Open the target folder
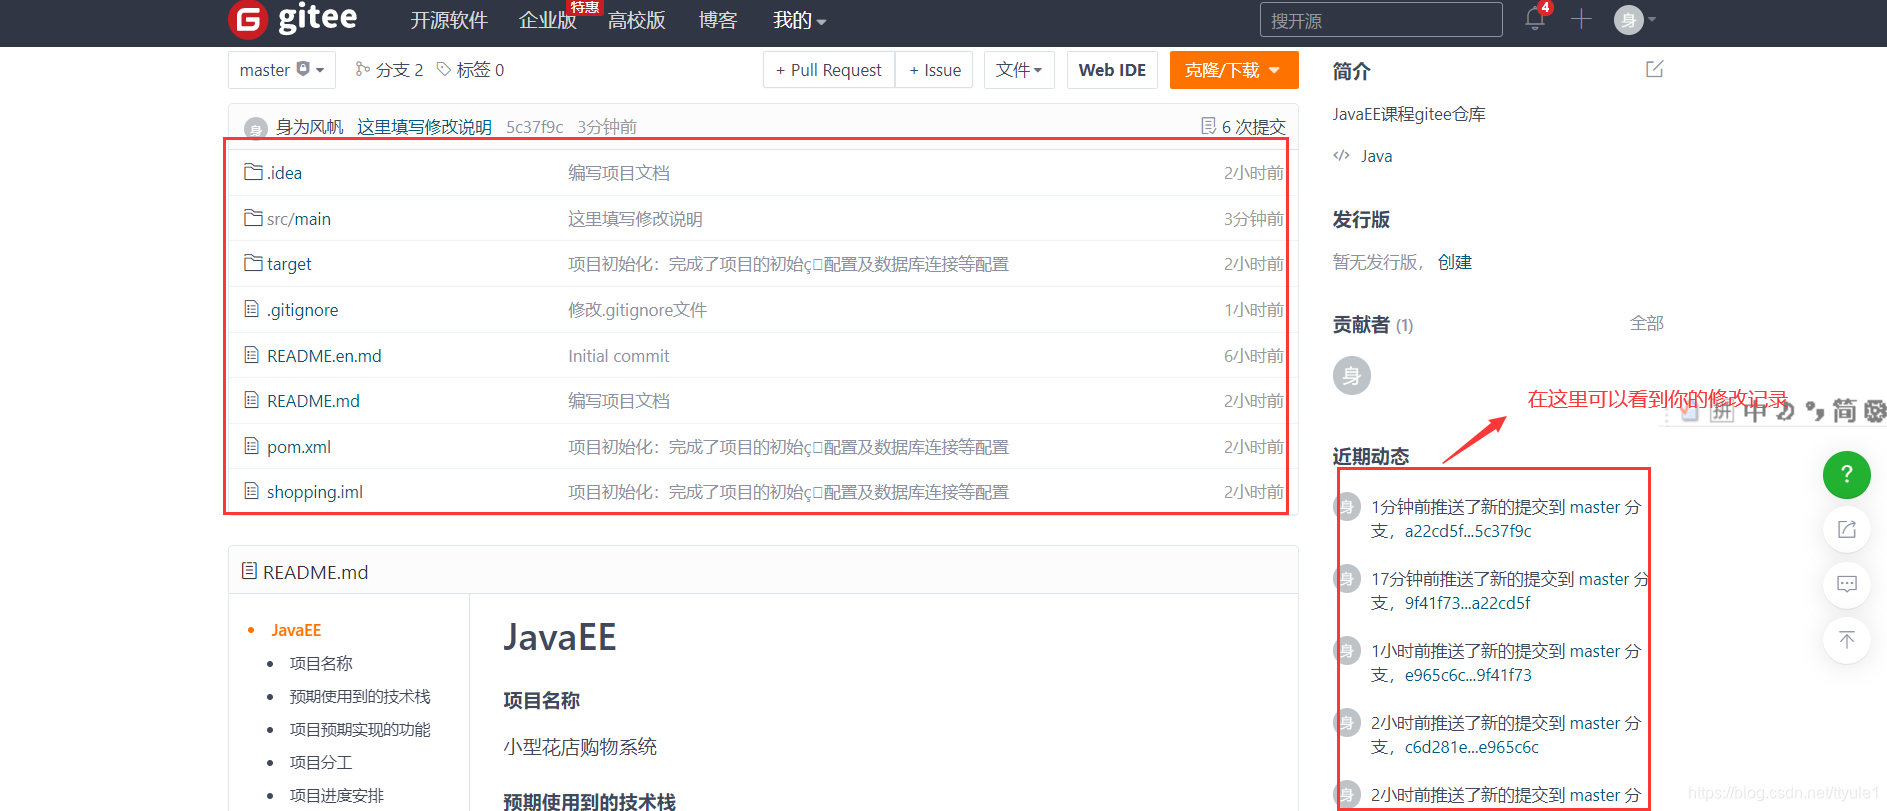The height and width of the screenshot is (811, 1887). (289, 264)
